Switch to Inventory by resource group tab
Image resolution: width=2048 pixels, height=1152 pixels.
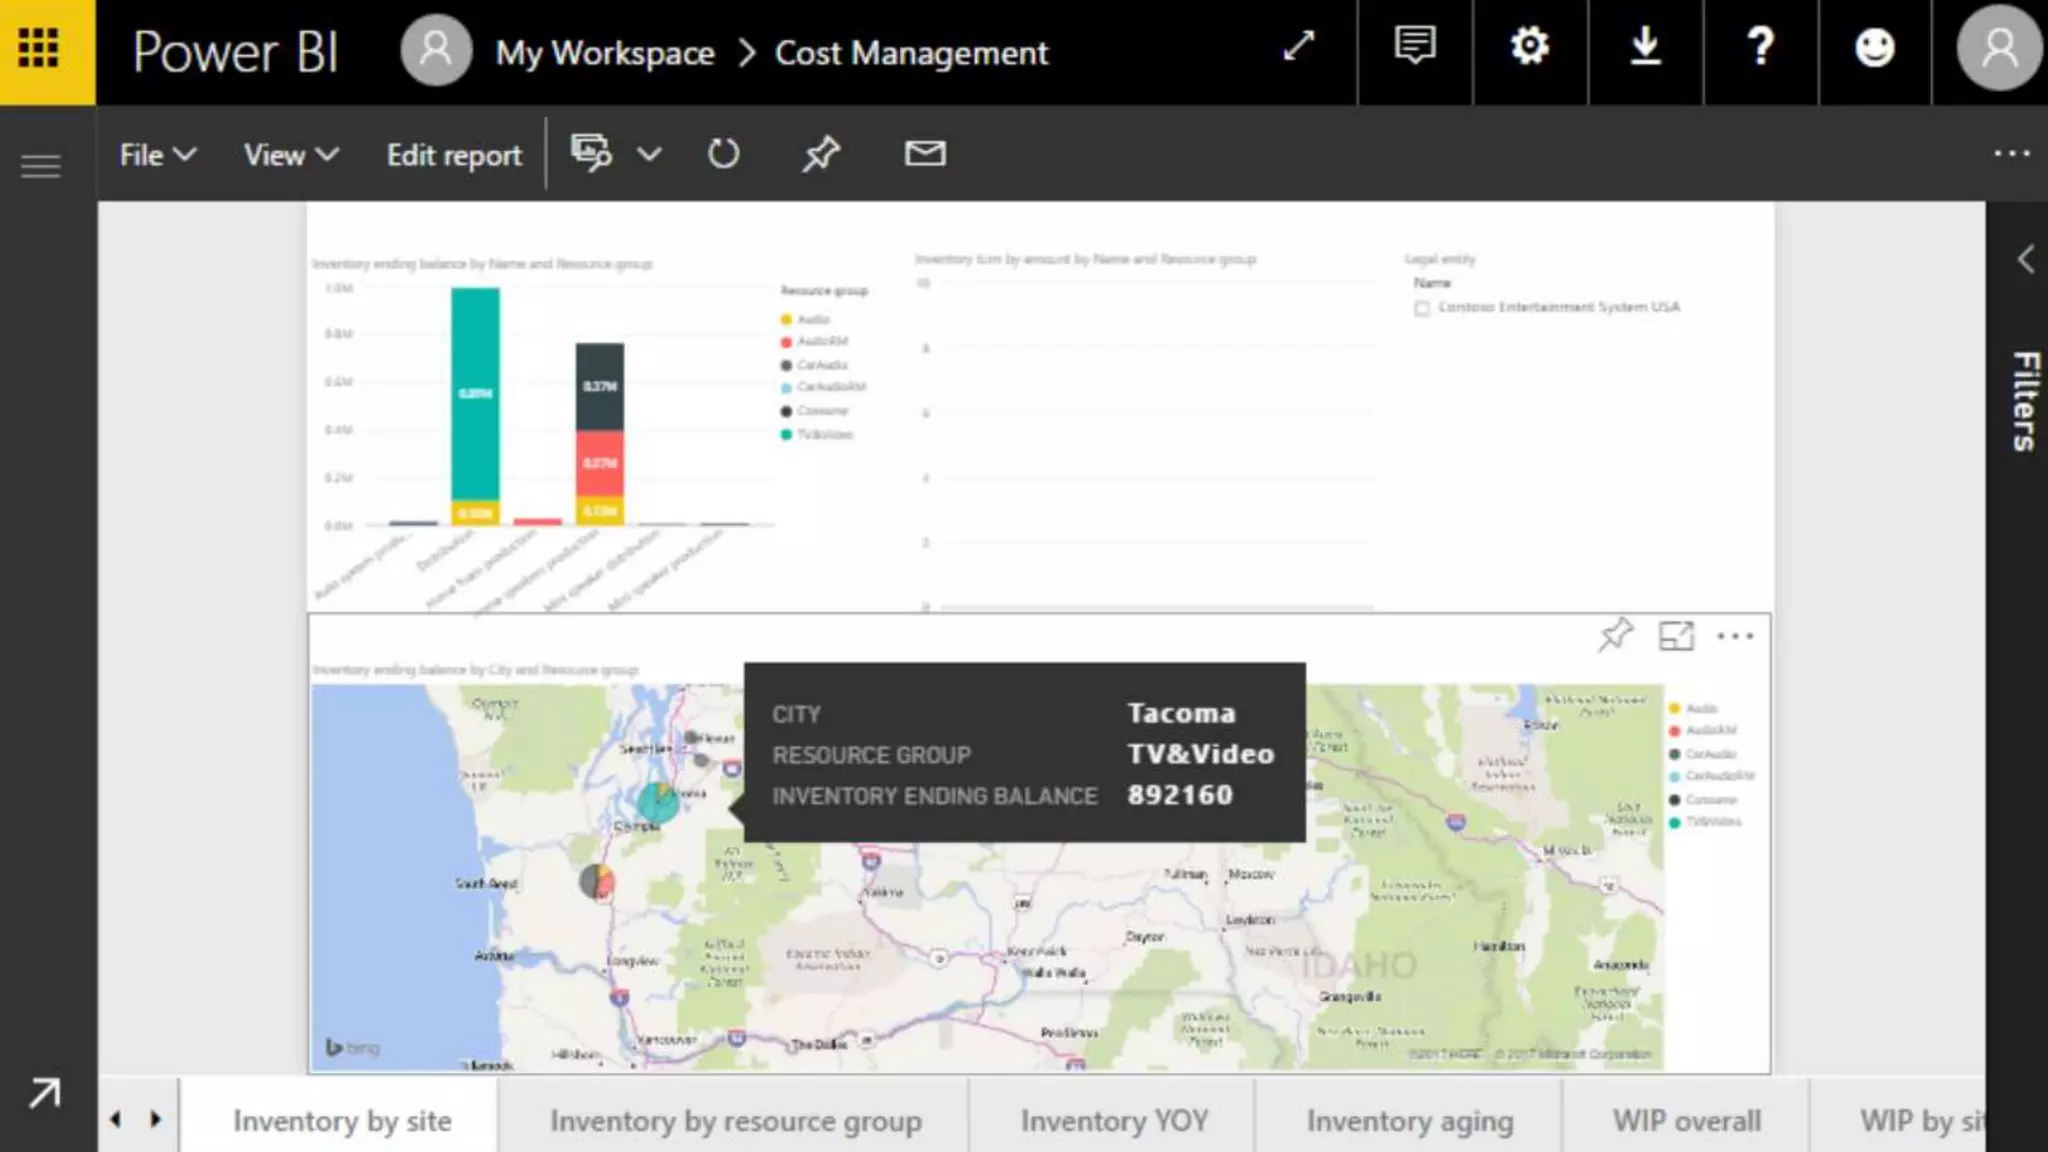[x=735, y=1121]
